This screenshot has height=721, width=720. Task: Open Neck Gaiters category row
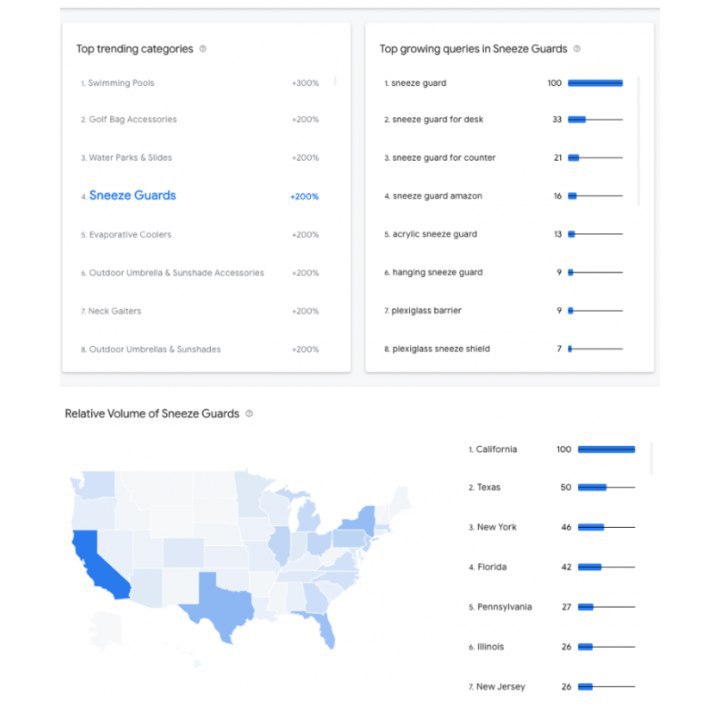115,311
